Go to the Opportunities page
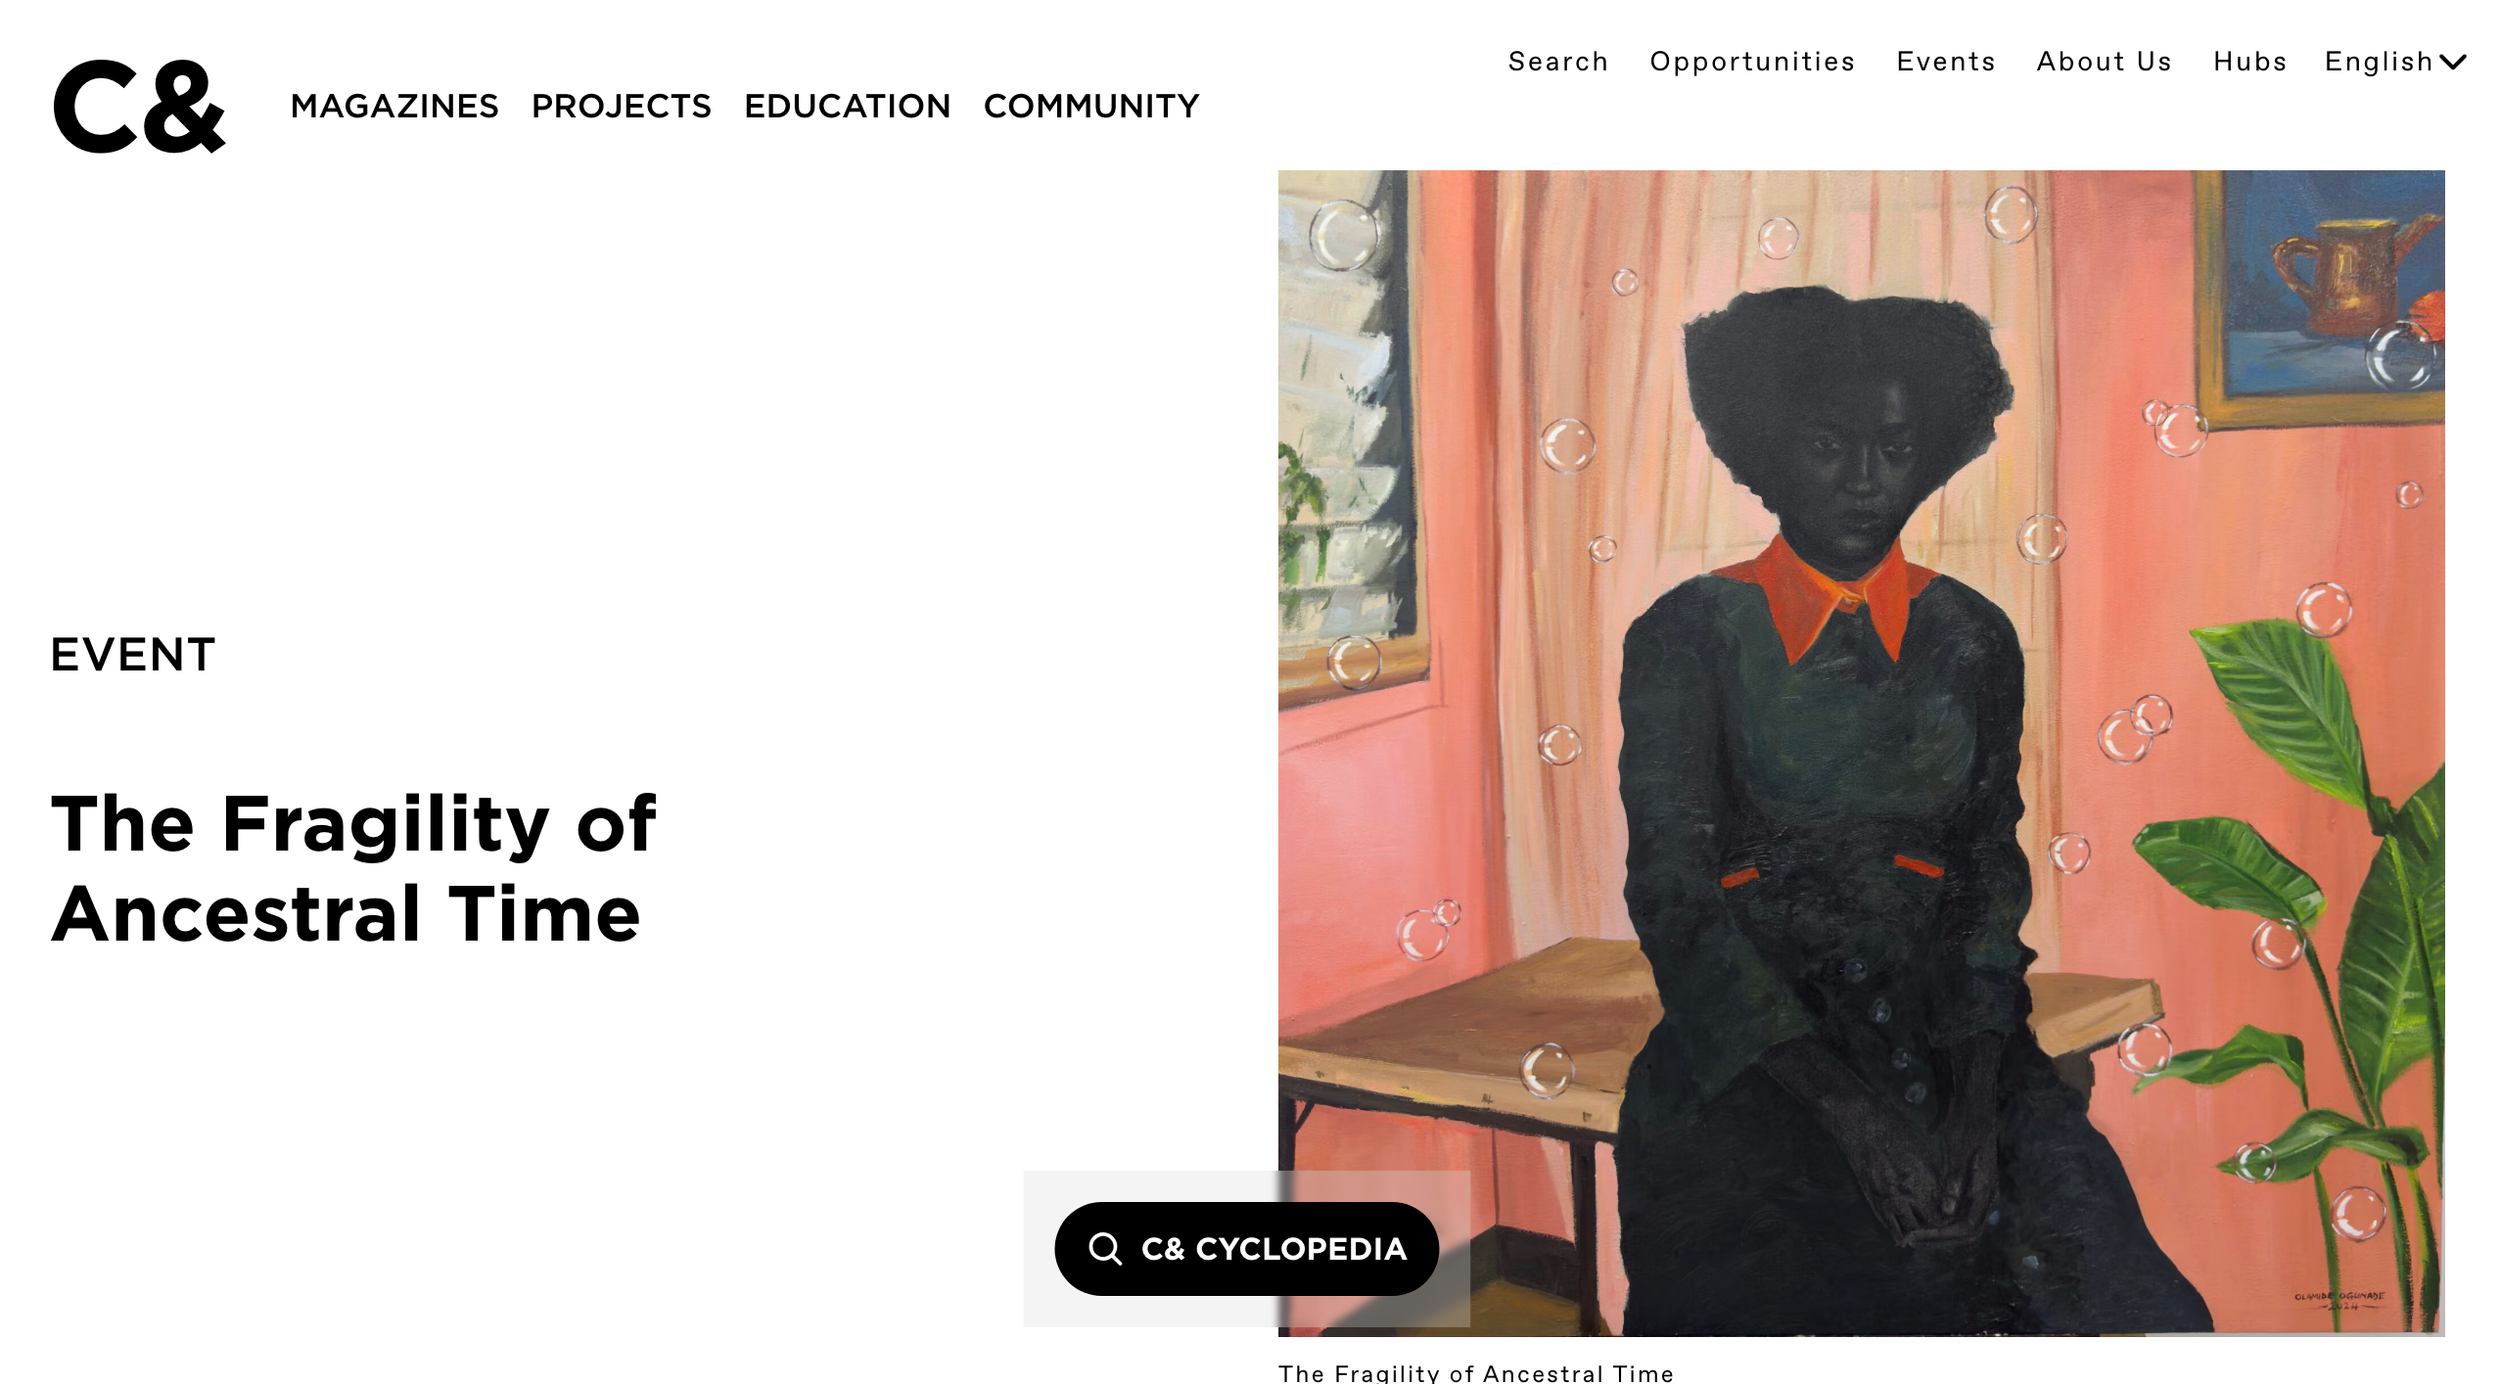The height and width of the screenshot is (1384, 2500). pos(1752,62)
